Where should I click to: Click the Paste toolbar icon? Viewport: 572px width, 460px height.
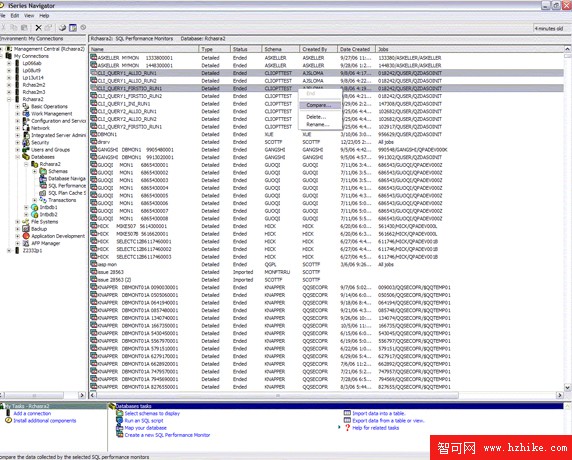[24, 28]
